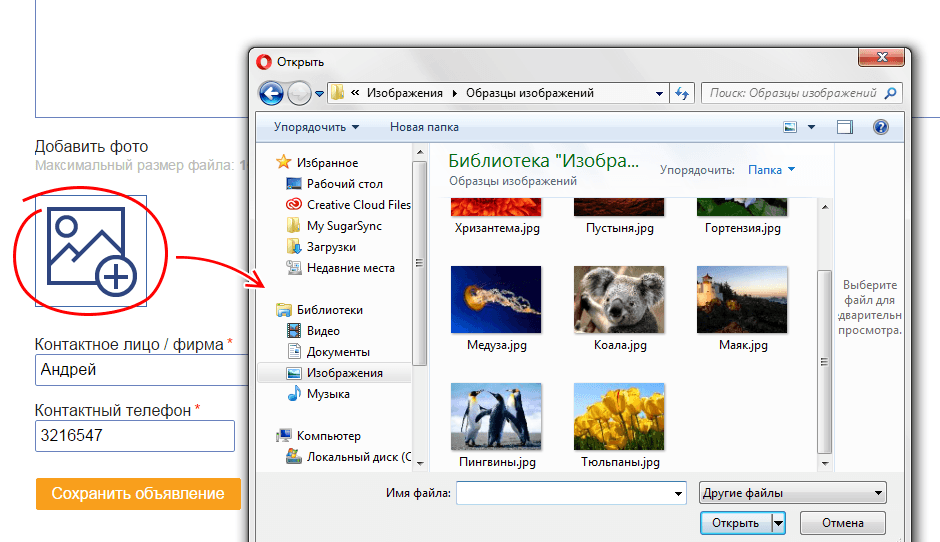Click the change view icon in toolbar
940x542 pixels.
[x=791, y=127]
